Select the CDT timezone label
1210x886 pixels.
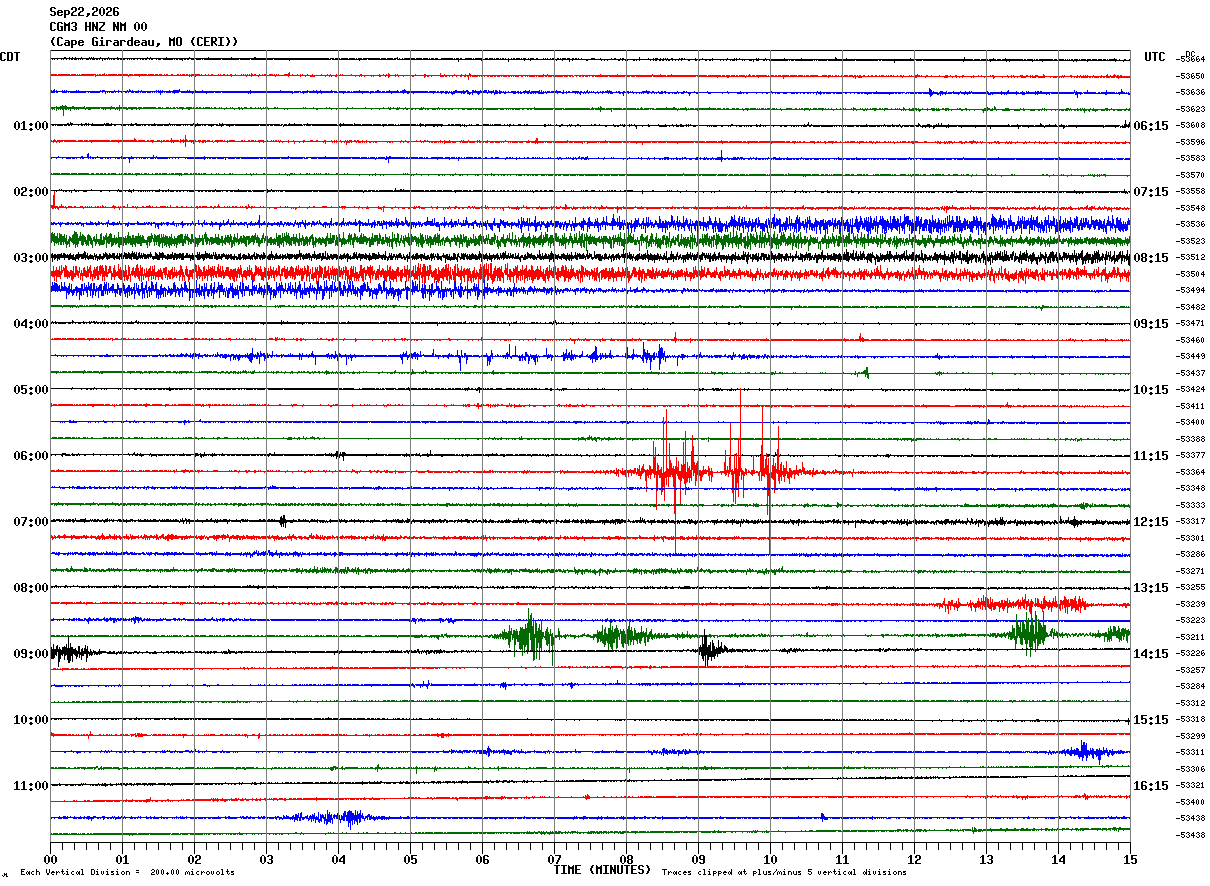[x=10, y=57]
